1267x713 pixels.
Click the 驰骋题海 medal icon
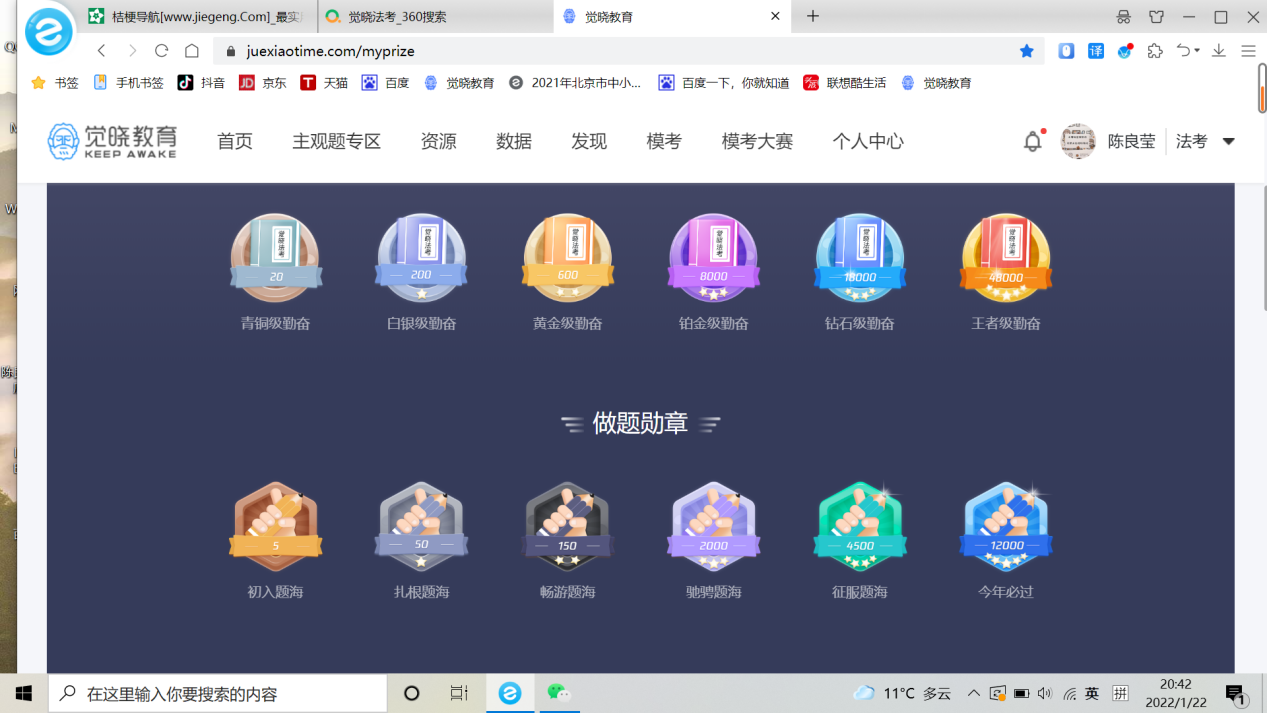pos(714,526)
